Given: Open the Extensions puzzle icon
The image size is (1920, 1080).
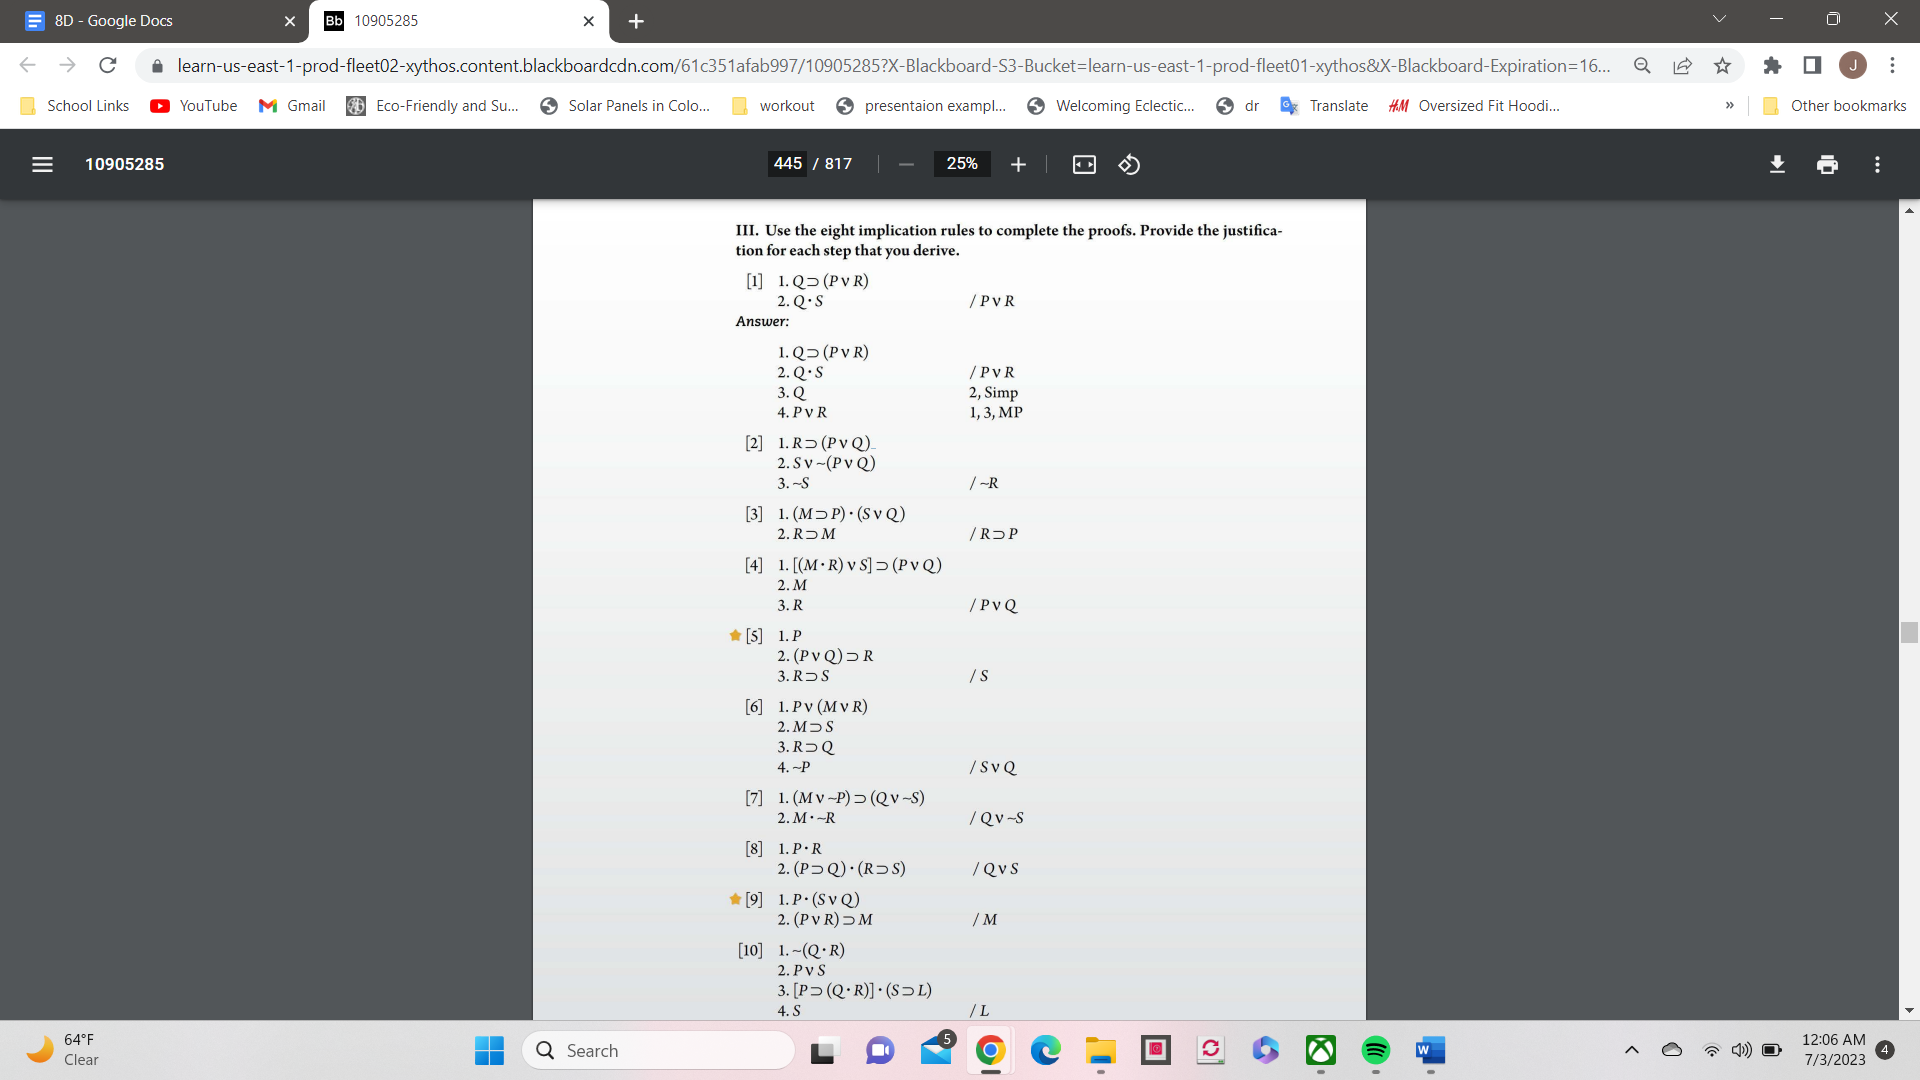Looking at the screenshot, I should (1773, 66).
